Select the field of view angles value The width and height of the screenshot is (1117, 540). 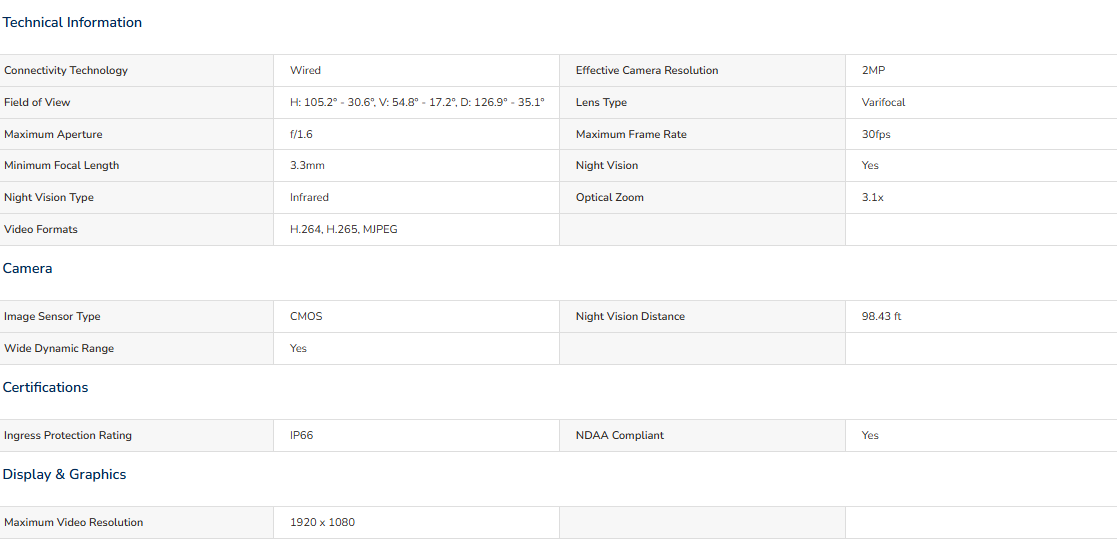point(417,103)
